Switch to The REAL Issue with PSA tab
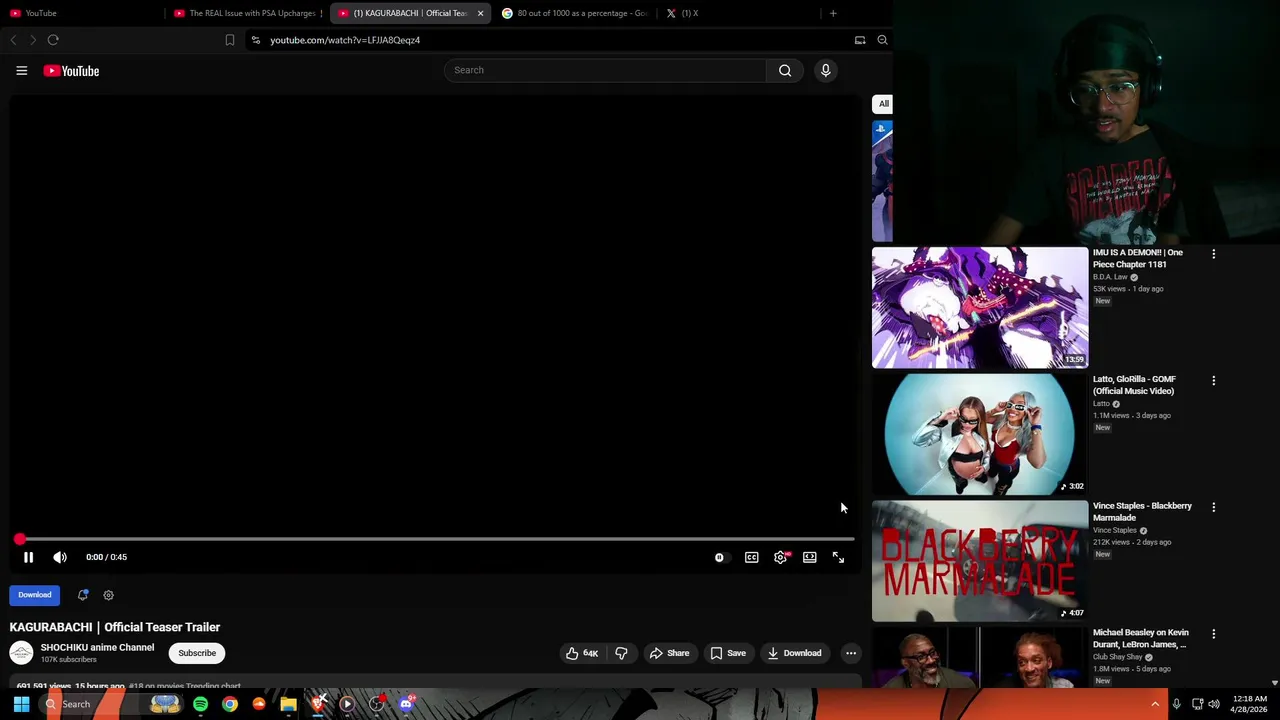Image resolution: width=1280 pixels, height=720 pixels. pos(247,13)
